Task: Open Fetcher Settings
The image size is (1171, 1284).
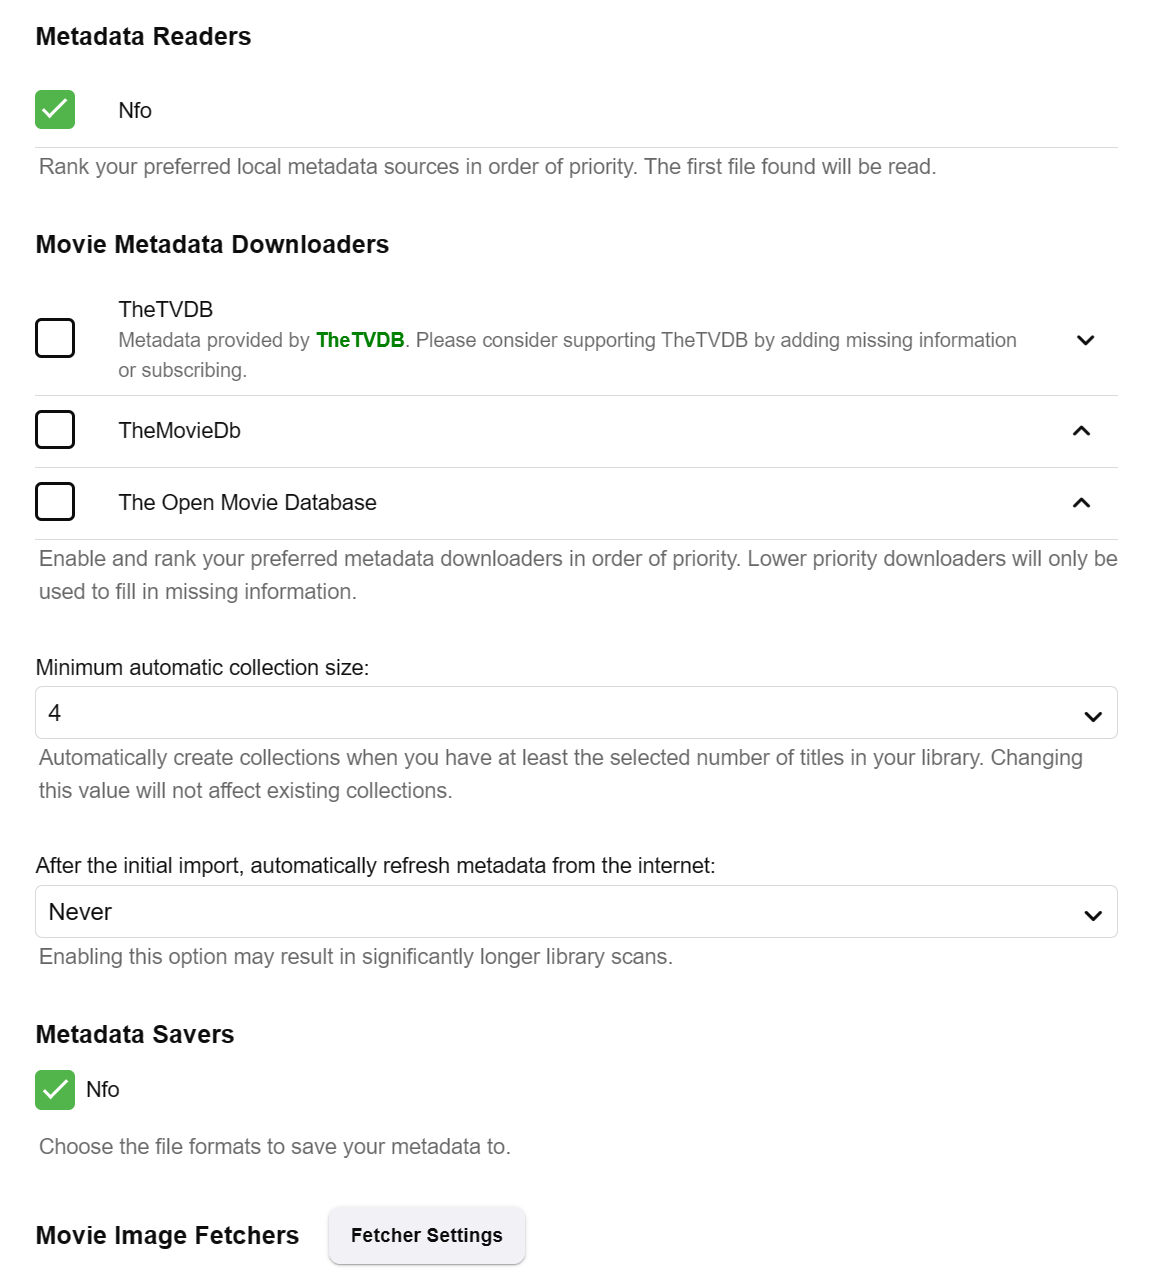Action: (426, 1235)
